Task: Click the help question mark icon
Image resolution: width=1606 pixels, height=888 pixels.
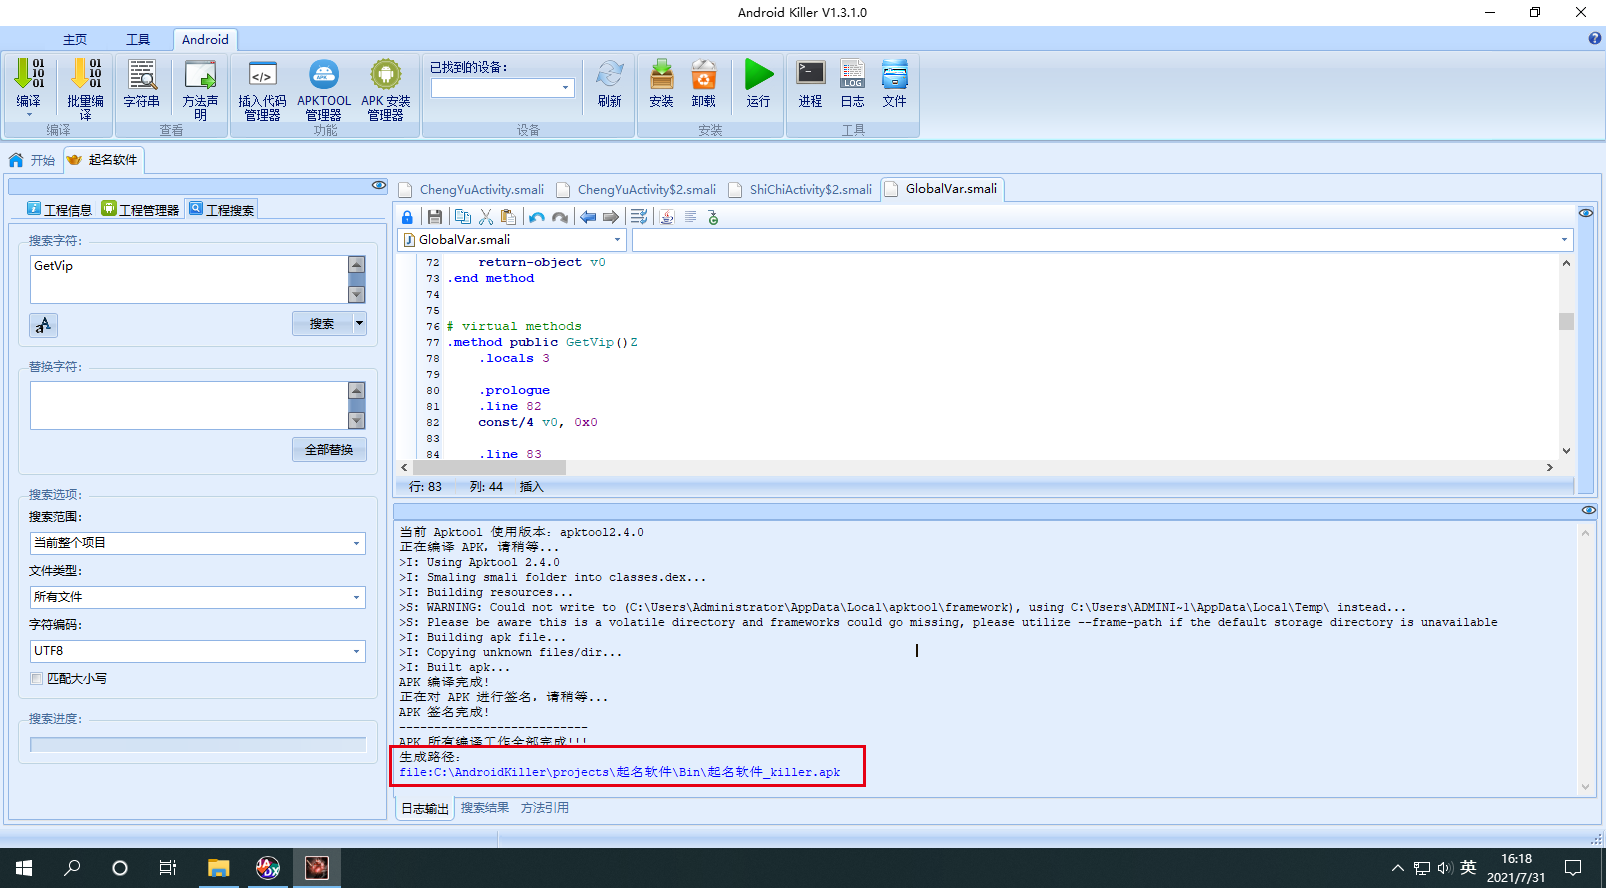Action: pyautogui.click(x=1595, y=38)
